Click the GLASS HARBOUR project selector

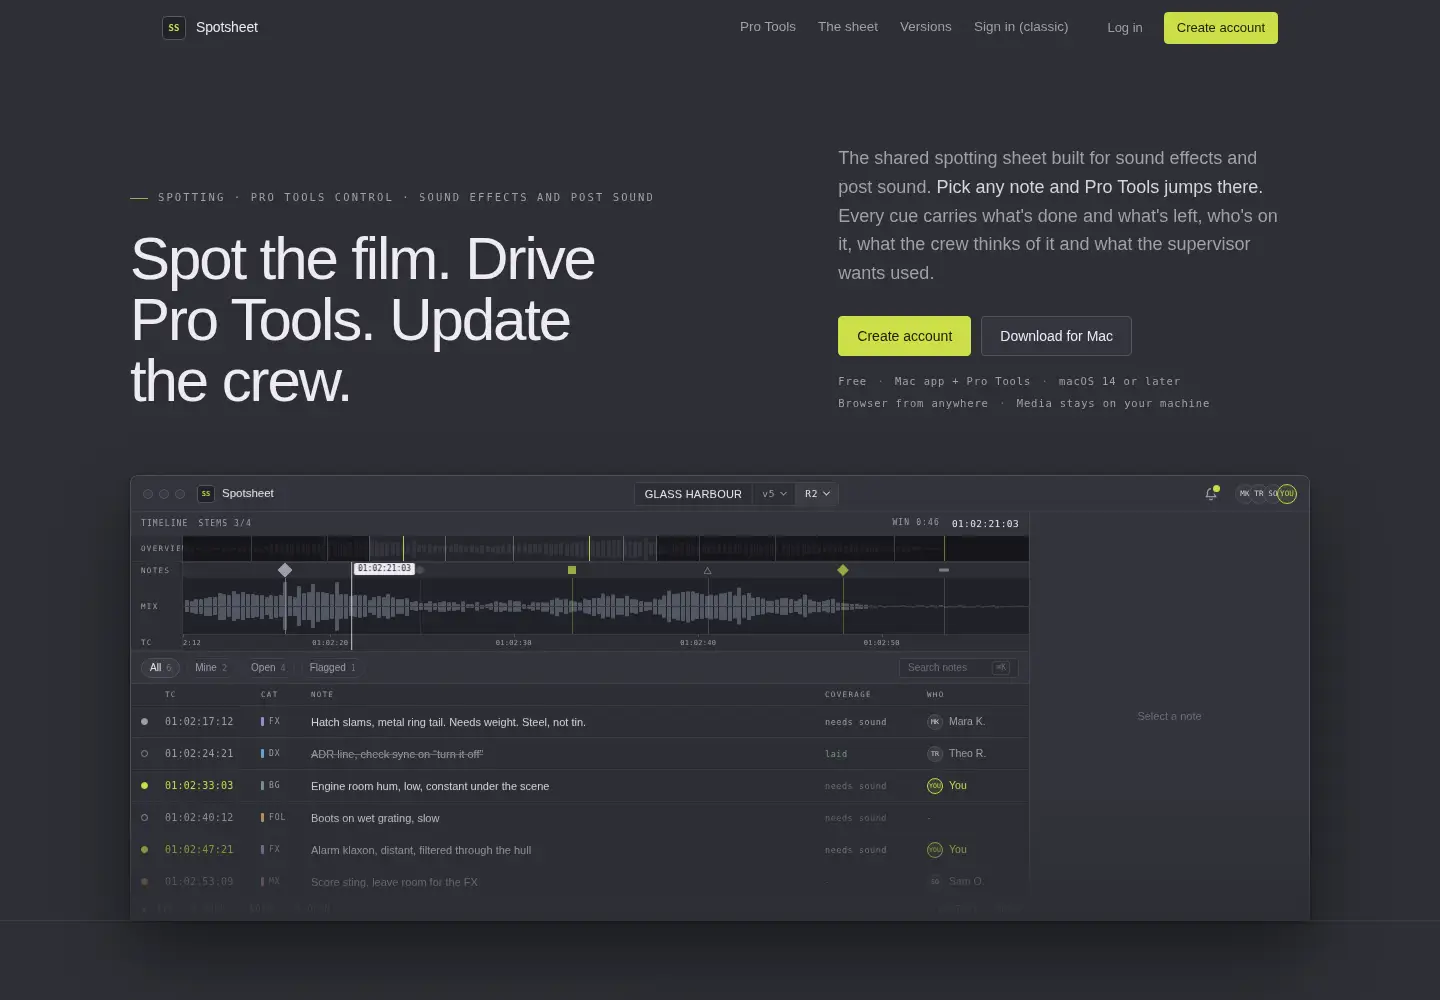[x=694, y=494]
